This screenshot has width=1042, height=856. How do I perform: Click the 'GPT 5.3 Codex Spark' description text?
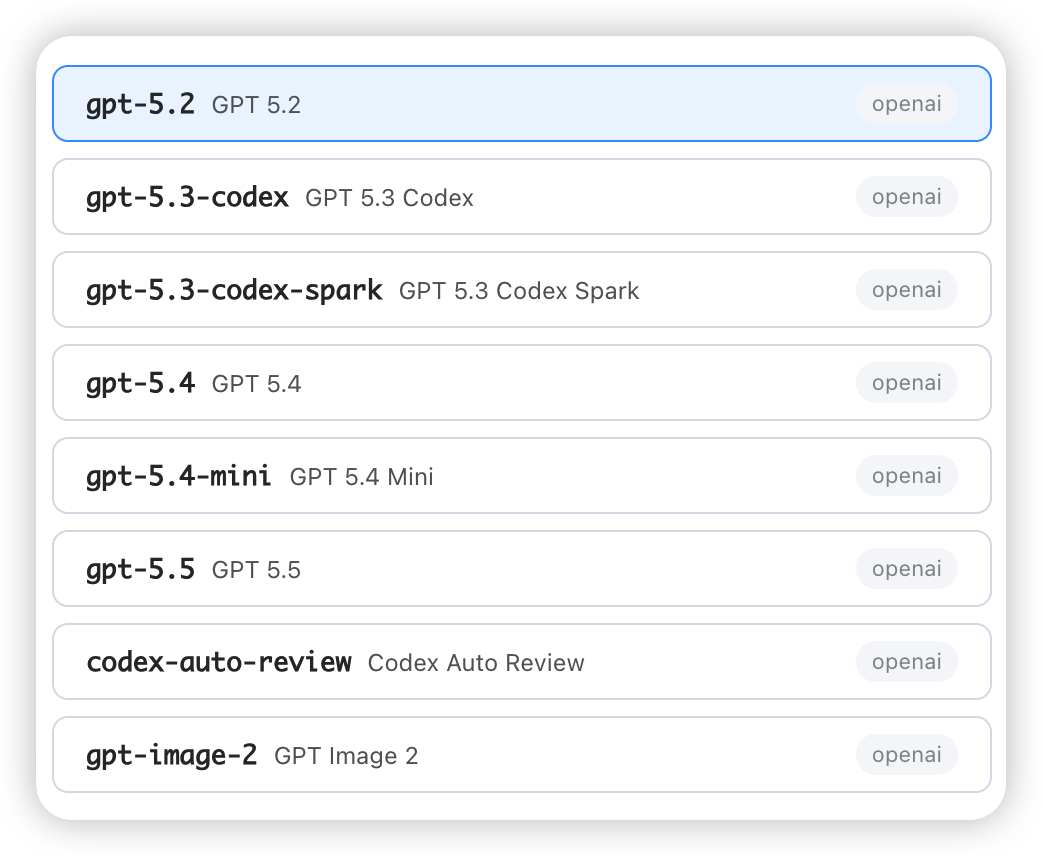[x=519, y=291]
